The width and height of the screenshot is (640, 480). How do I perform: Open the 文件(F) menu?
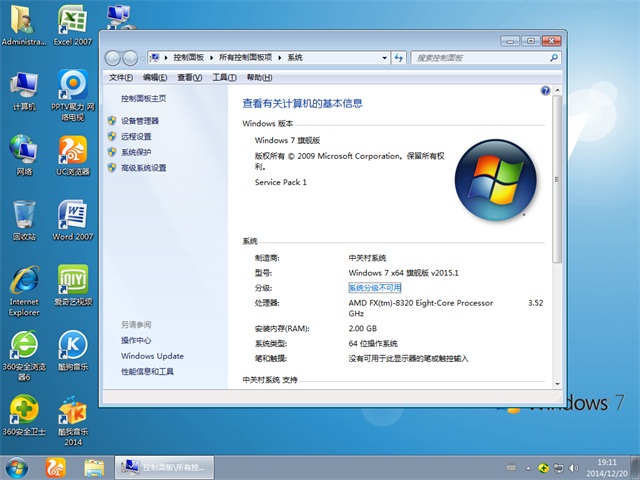(x=121, y=77)
